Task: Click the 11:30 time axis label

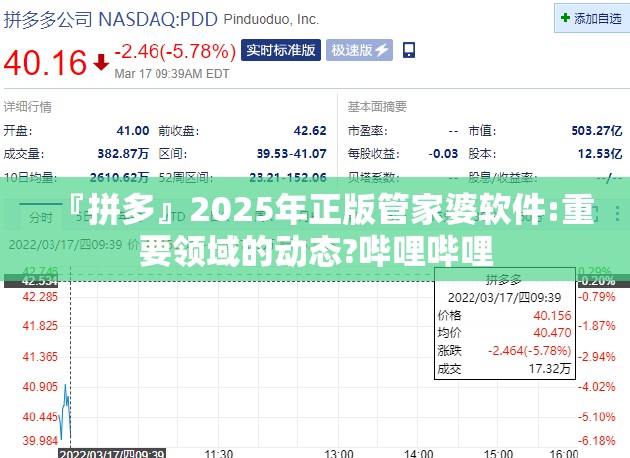Action: pyautogui.click(x=219, y=454)
